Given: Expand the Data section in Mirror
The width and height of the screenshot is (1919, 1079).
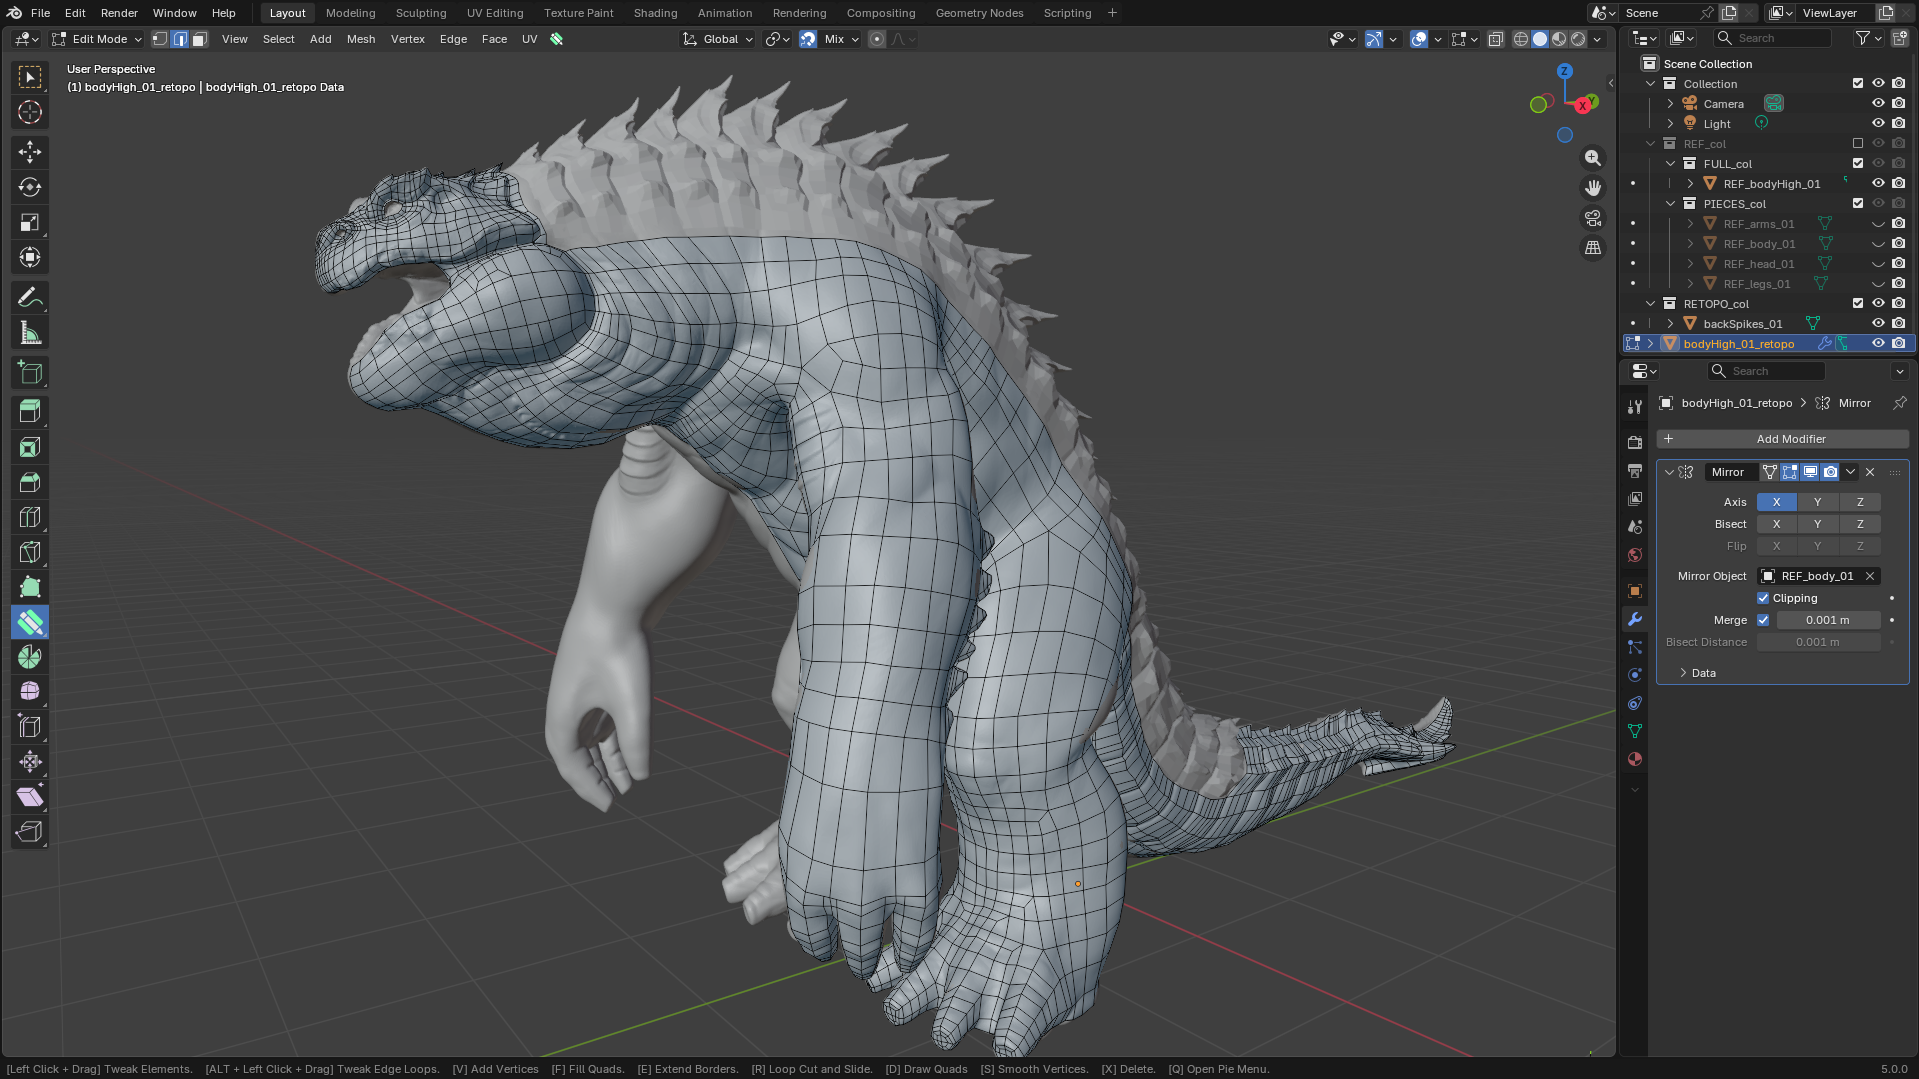Looking at the screenshot, I should click(1703, 673).
